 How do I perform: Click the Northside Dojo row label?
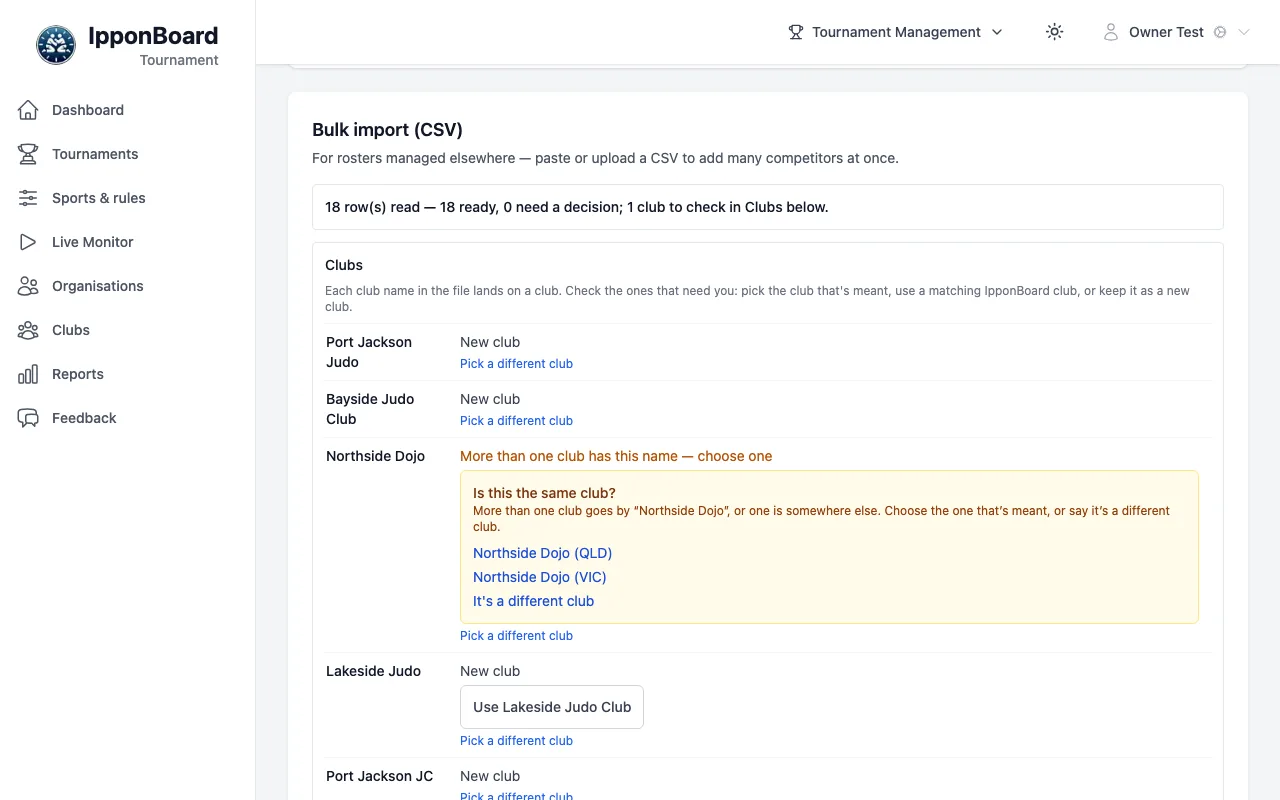coord(375,456)
